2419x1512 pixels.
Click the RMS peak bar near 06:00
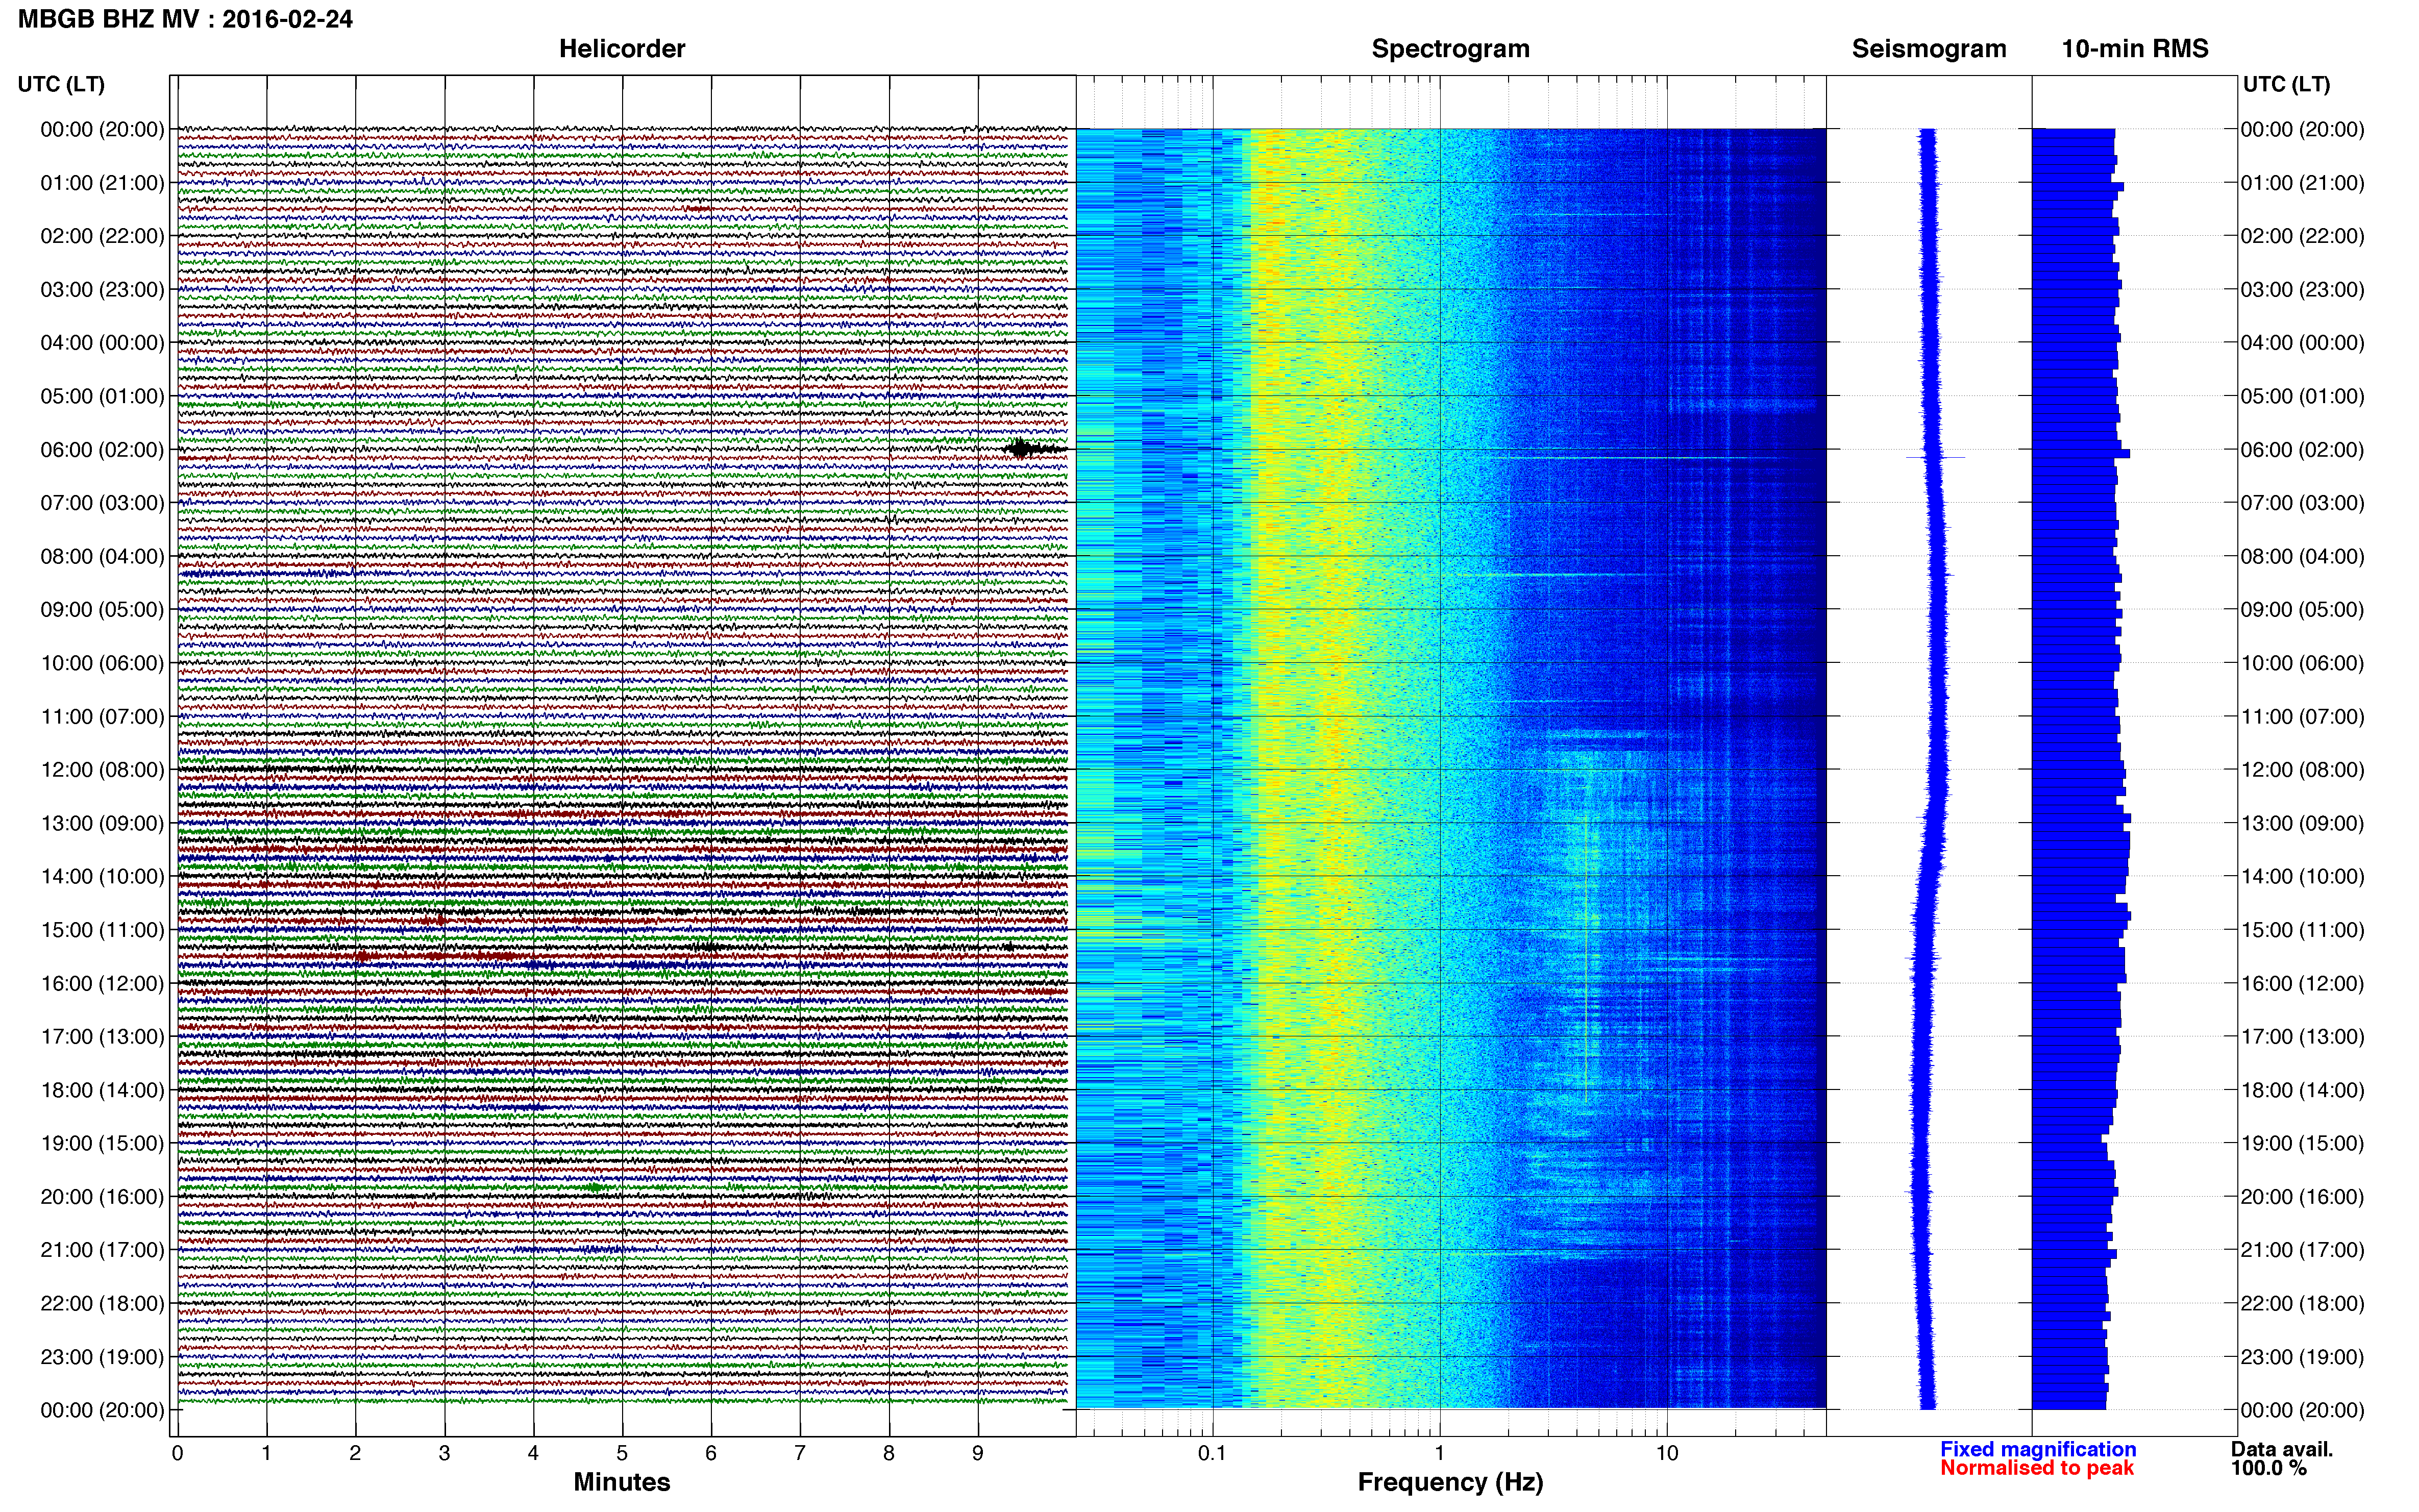coord(2081,454)
